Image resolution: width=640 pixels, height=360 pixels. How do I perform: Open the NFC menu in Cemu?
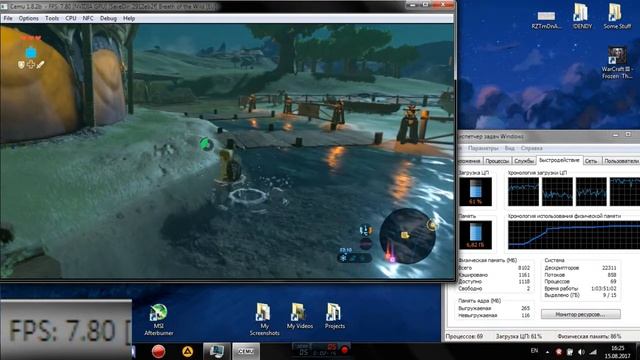tap(88, 18)
